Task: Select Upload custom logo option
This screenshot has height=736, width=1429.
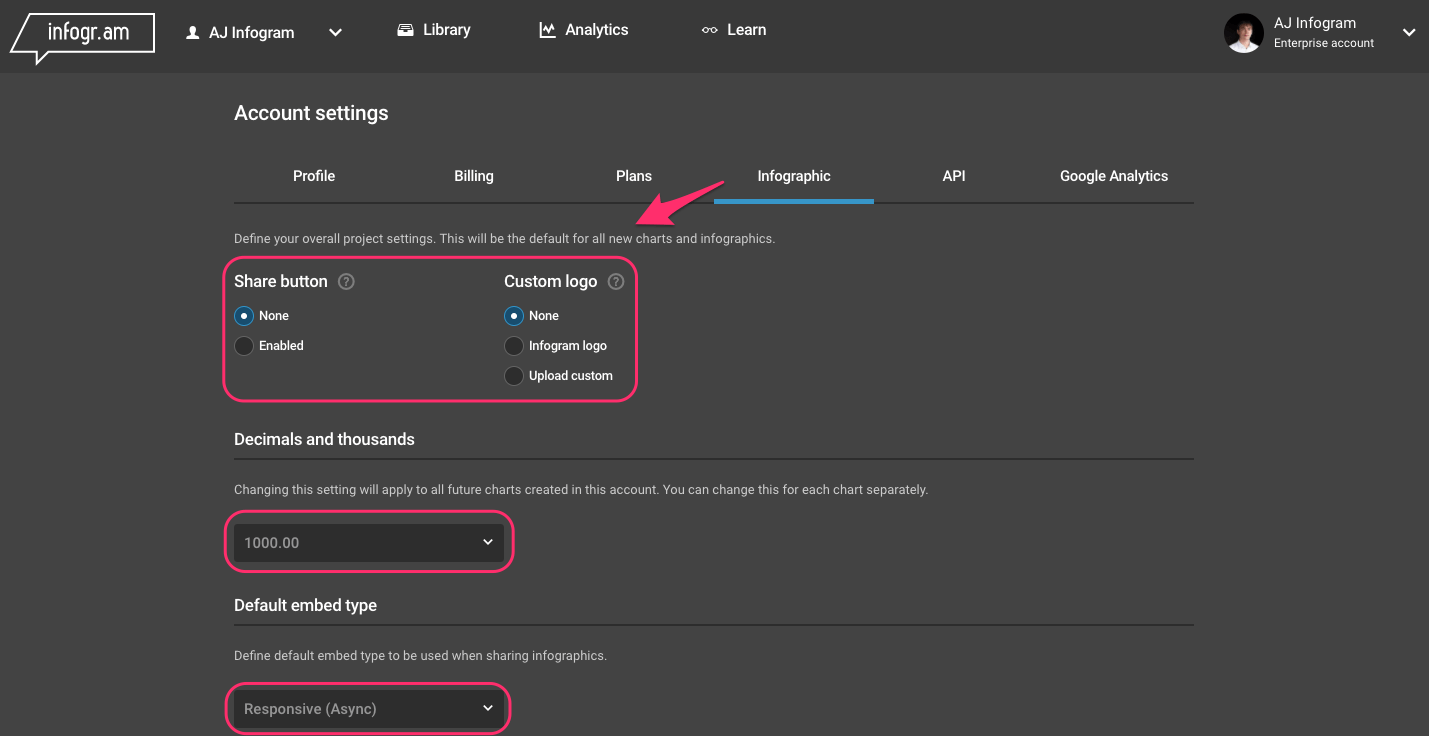Action: 513,375
